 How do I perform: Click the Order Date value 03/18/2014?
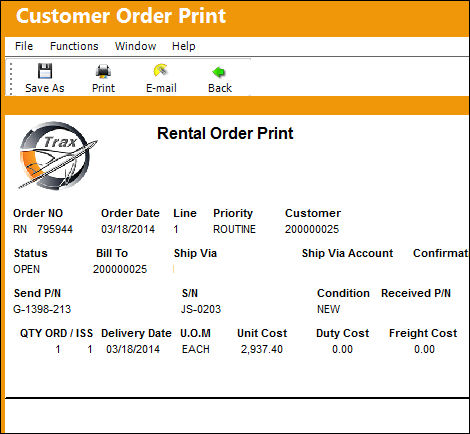[x=128, y=229]
